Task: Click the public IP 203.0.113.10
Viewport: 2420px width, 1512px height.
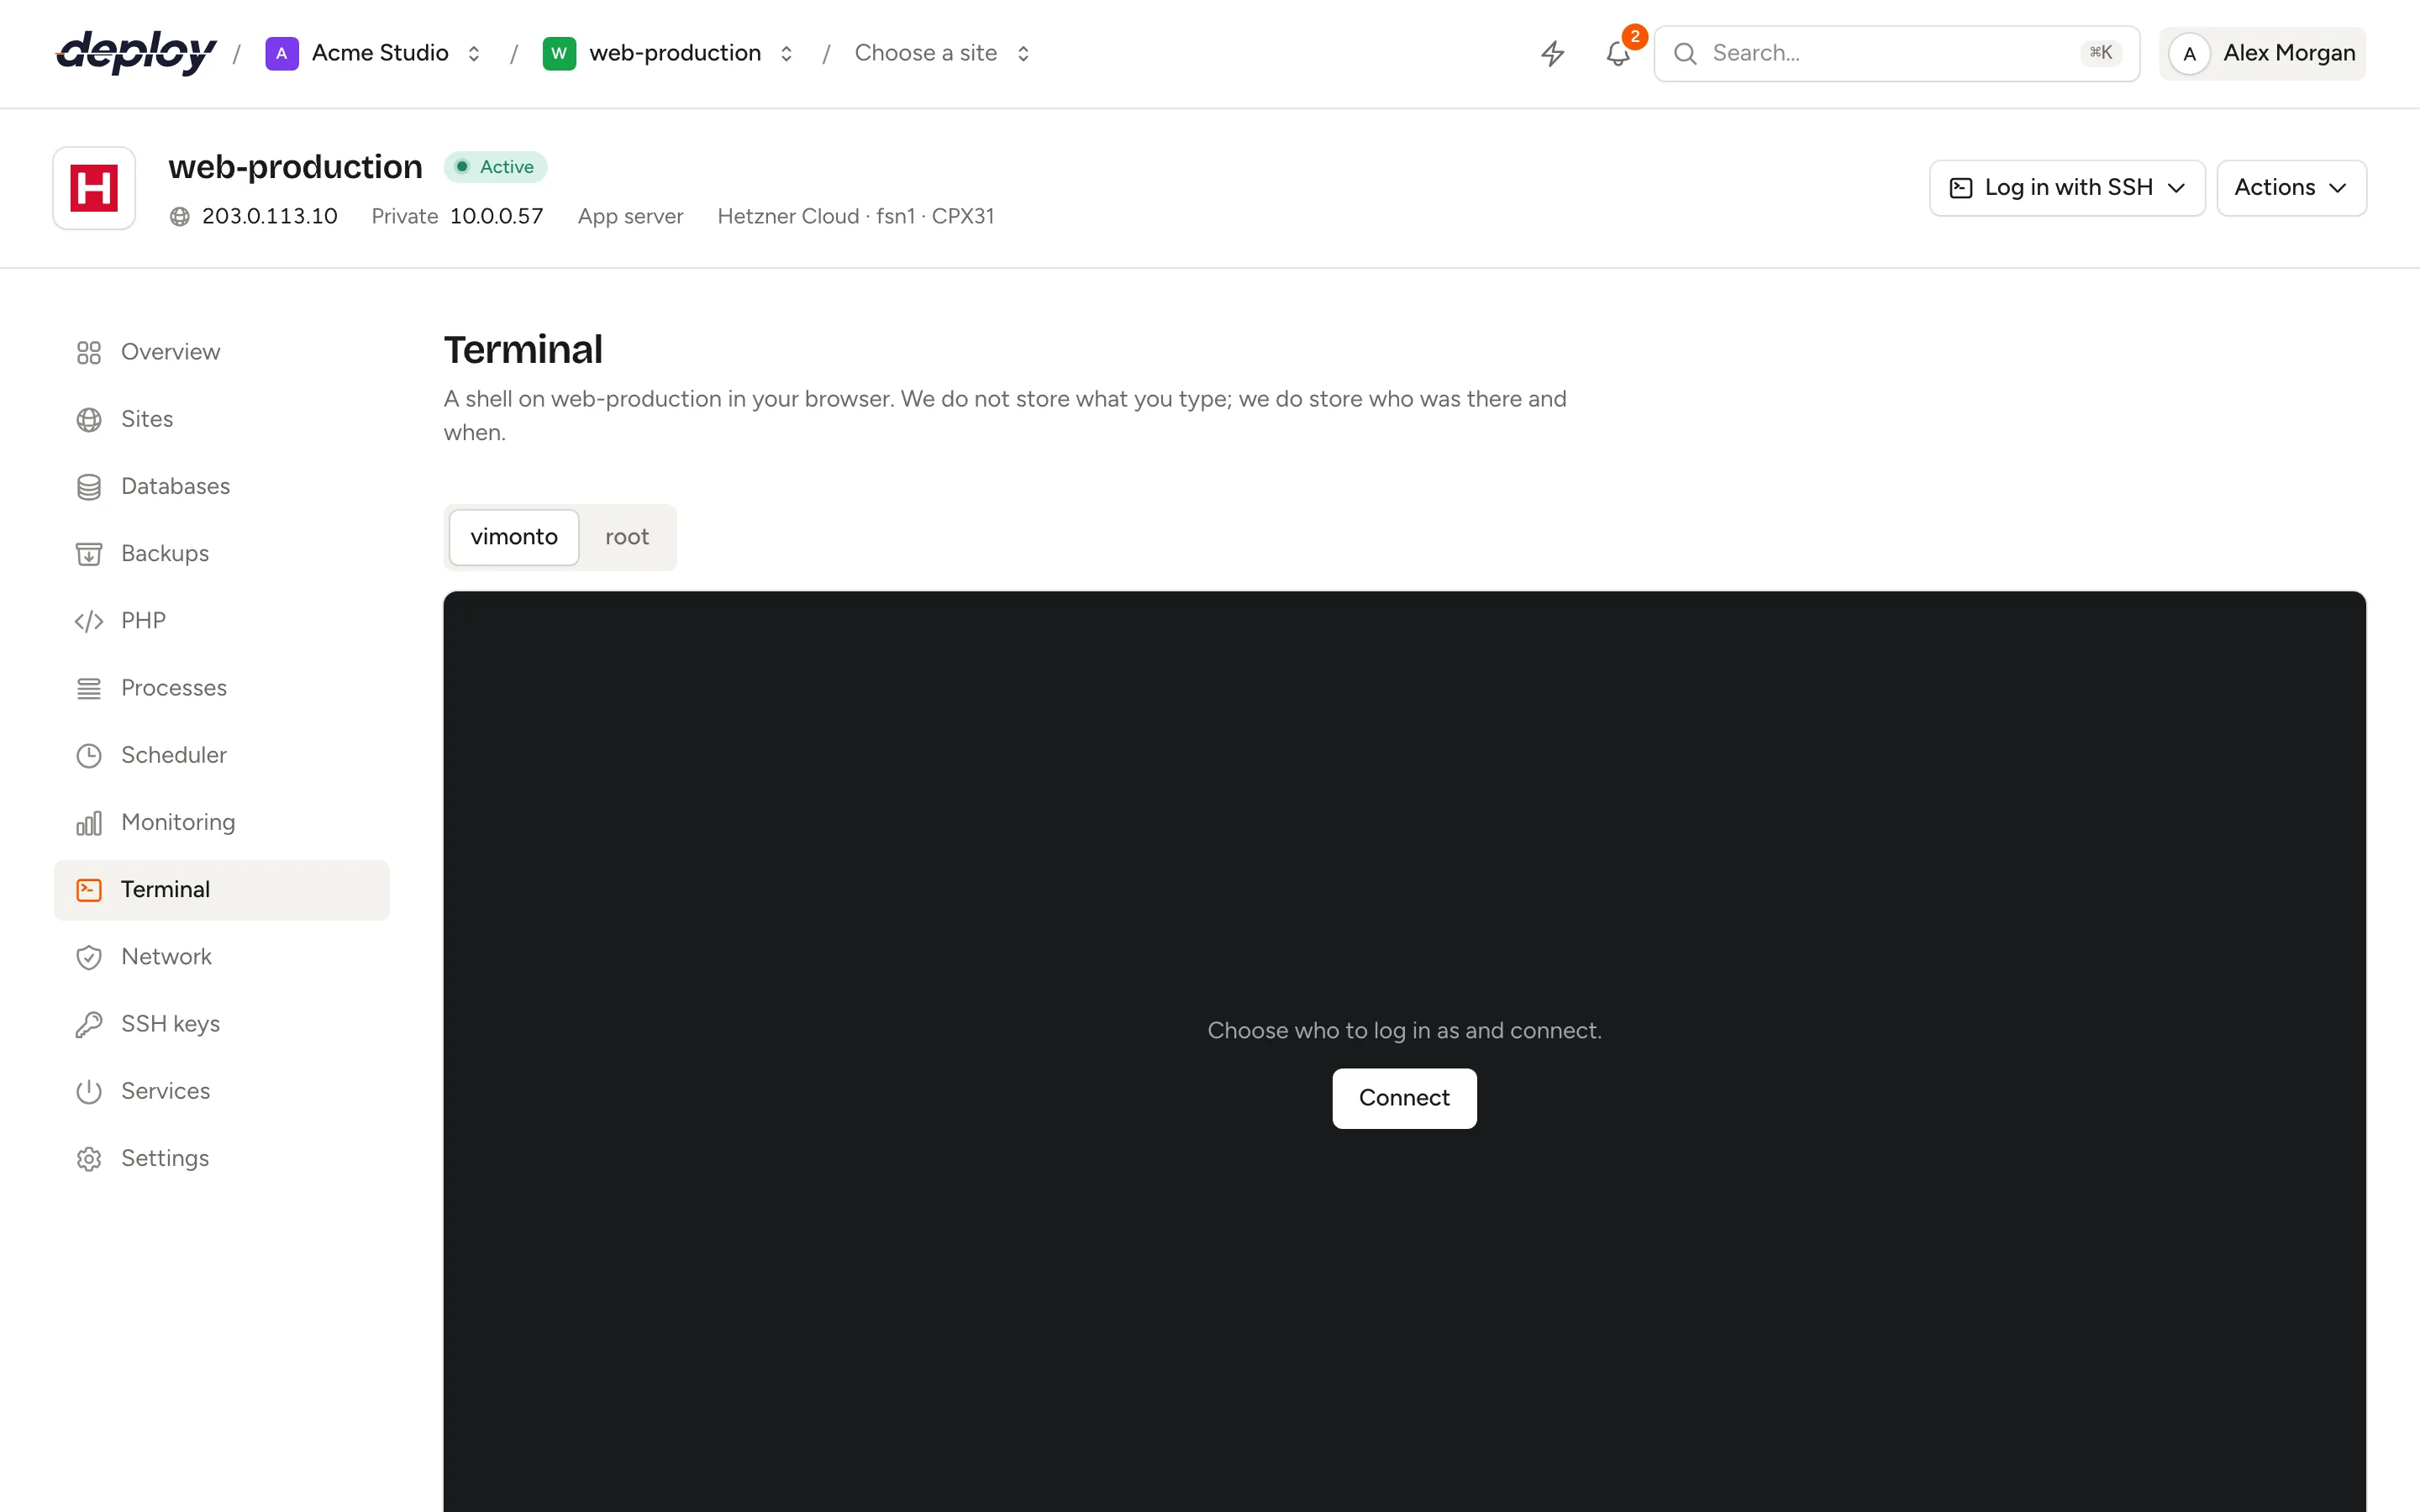Action: 270,216
